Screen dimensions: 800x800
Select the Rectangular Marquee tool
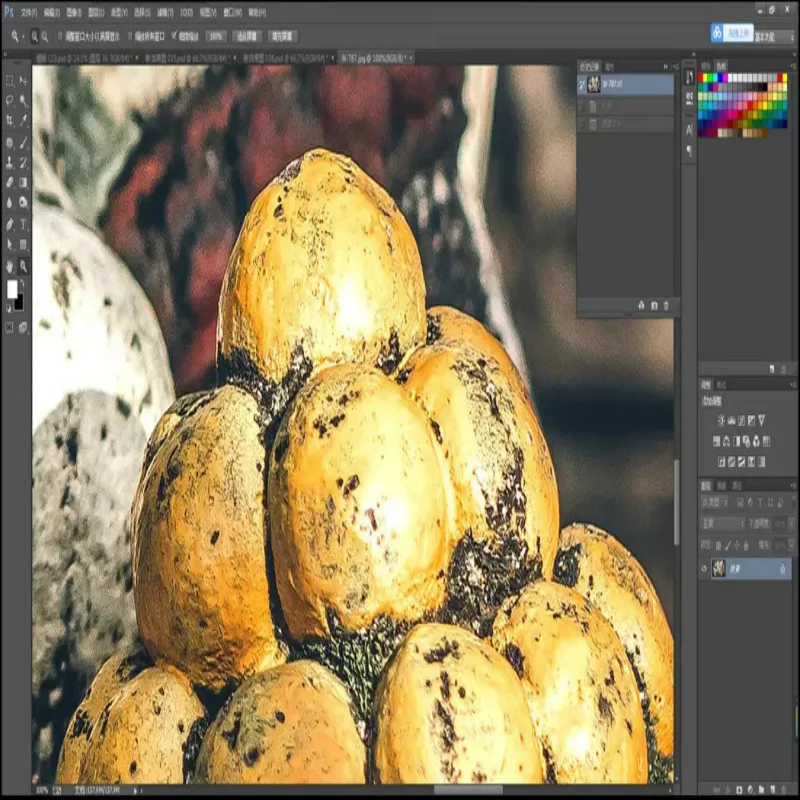point(10,81)
